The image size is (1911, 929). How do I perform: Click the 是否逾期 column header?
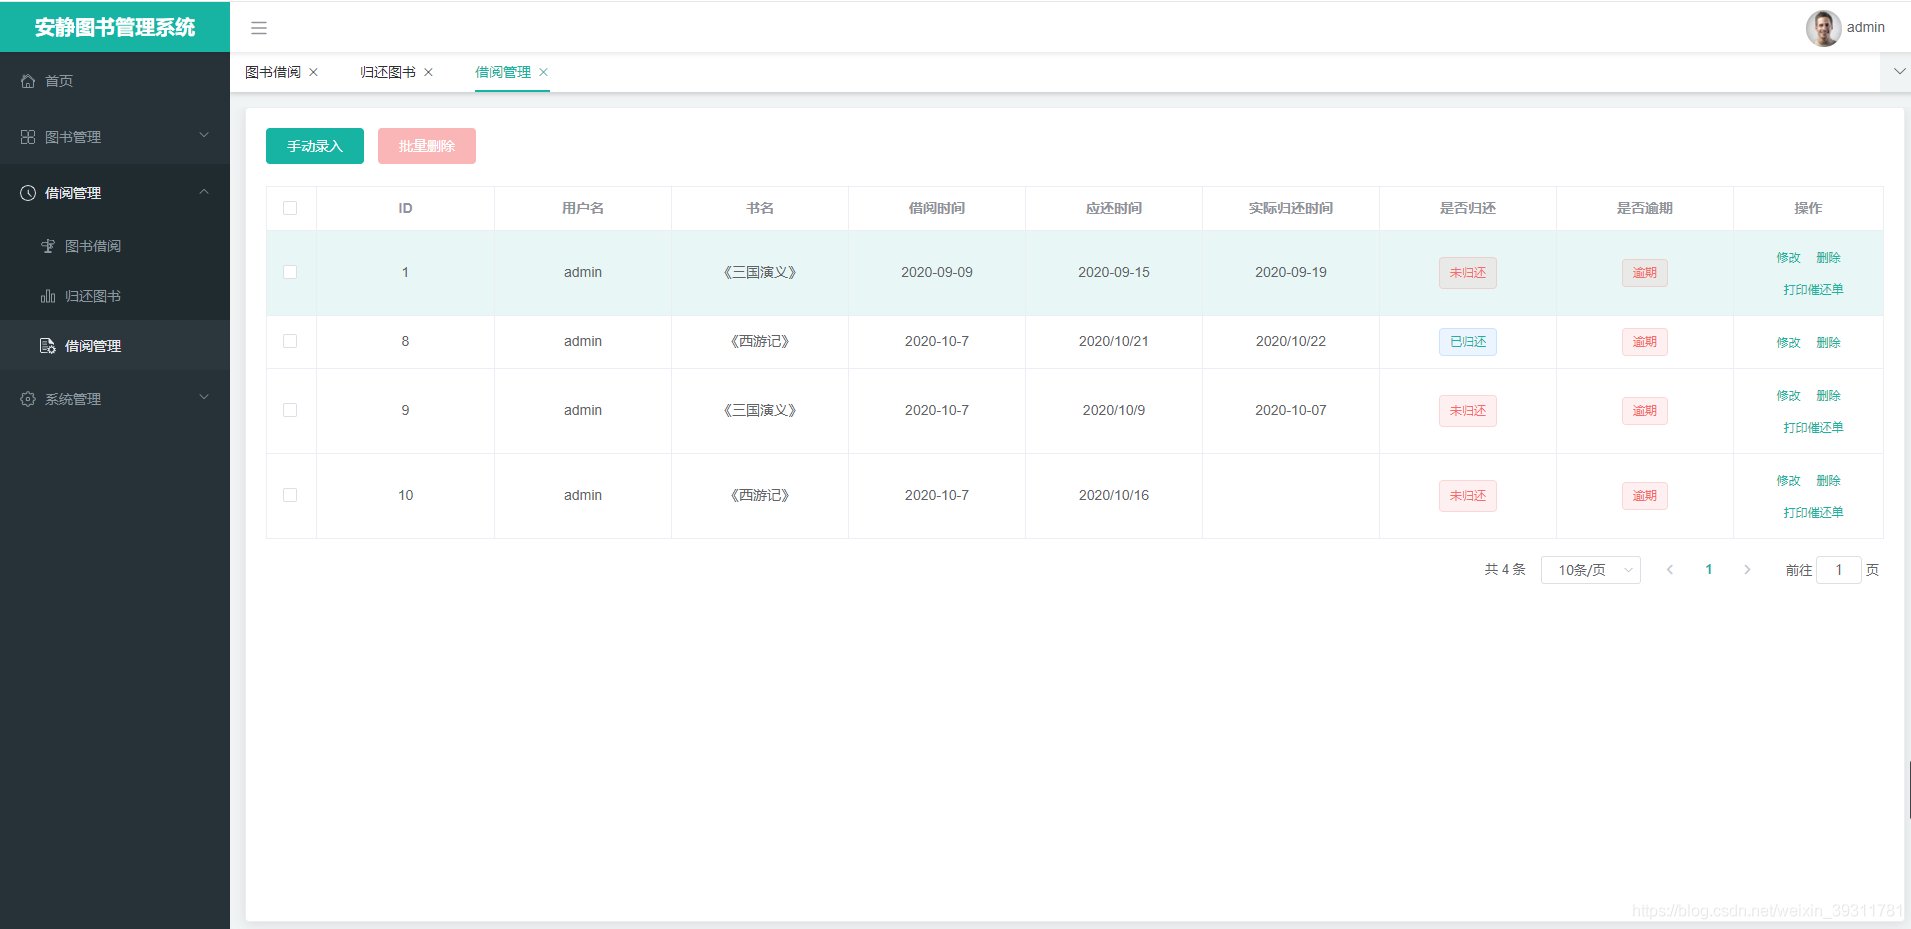pos(1645,208)
